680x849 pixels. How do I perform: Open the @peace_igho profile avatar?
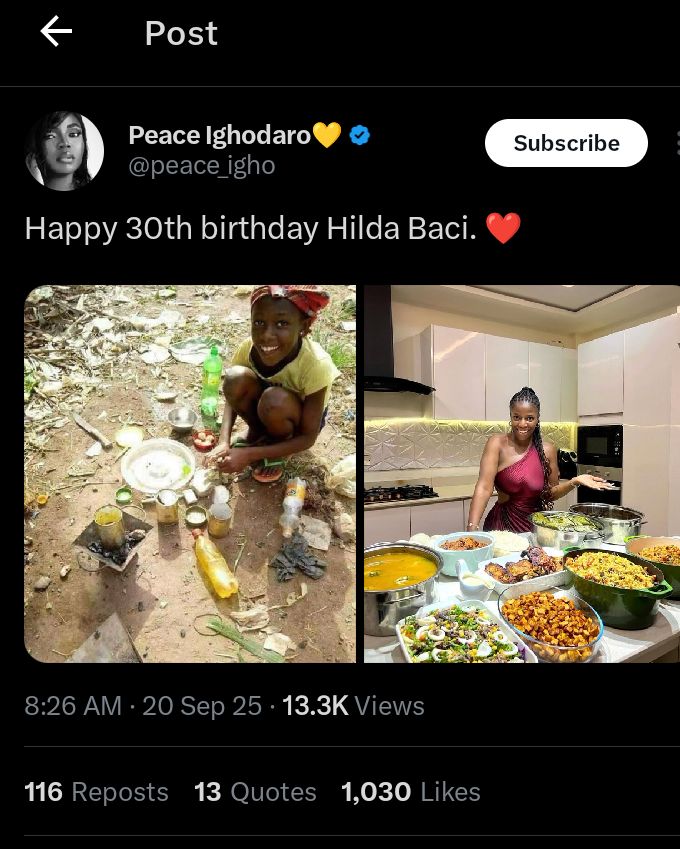[64, 150]
